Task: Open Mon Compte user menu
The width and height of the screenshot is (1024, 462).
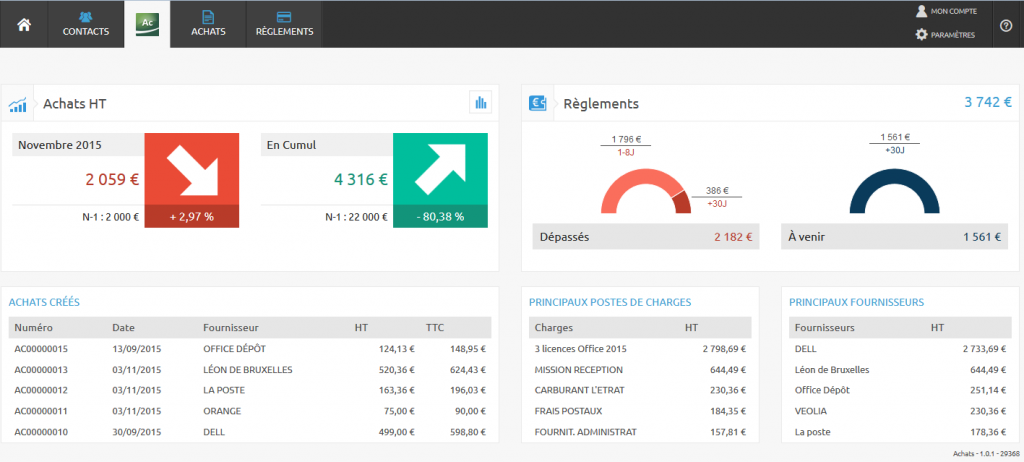Action: (945, 11)
